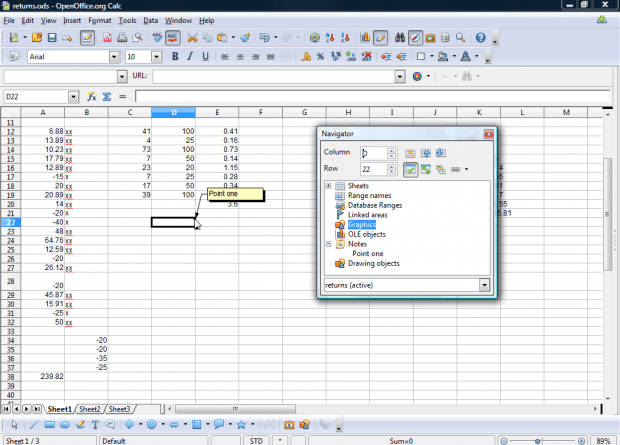Open the File menu
This screenshot has width=620, height=445.
pyautogui.click(x=9, y=21)
